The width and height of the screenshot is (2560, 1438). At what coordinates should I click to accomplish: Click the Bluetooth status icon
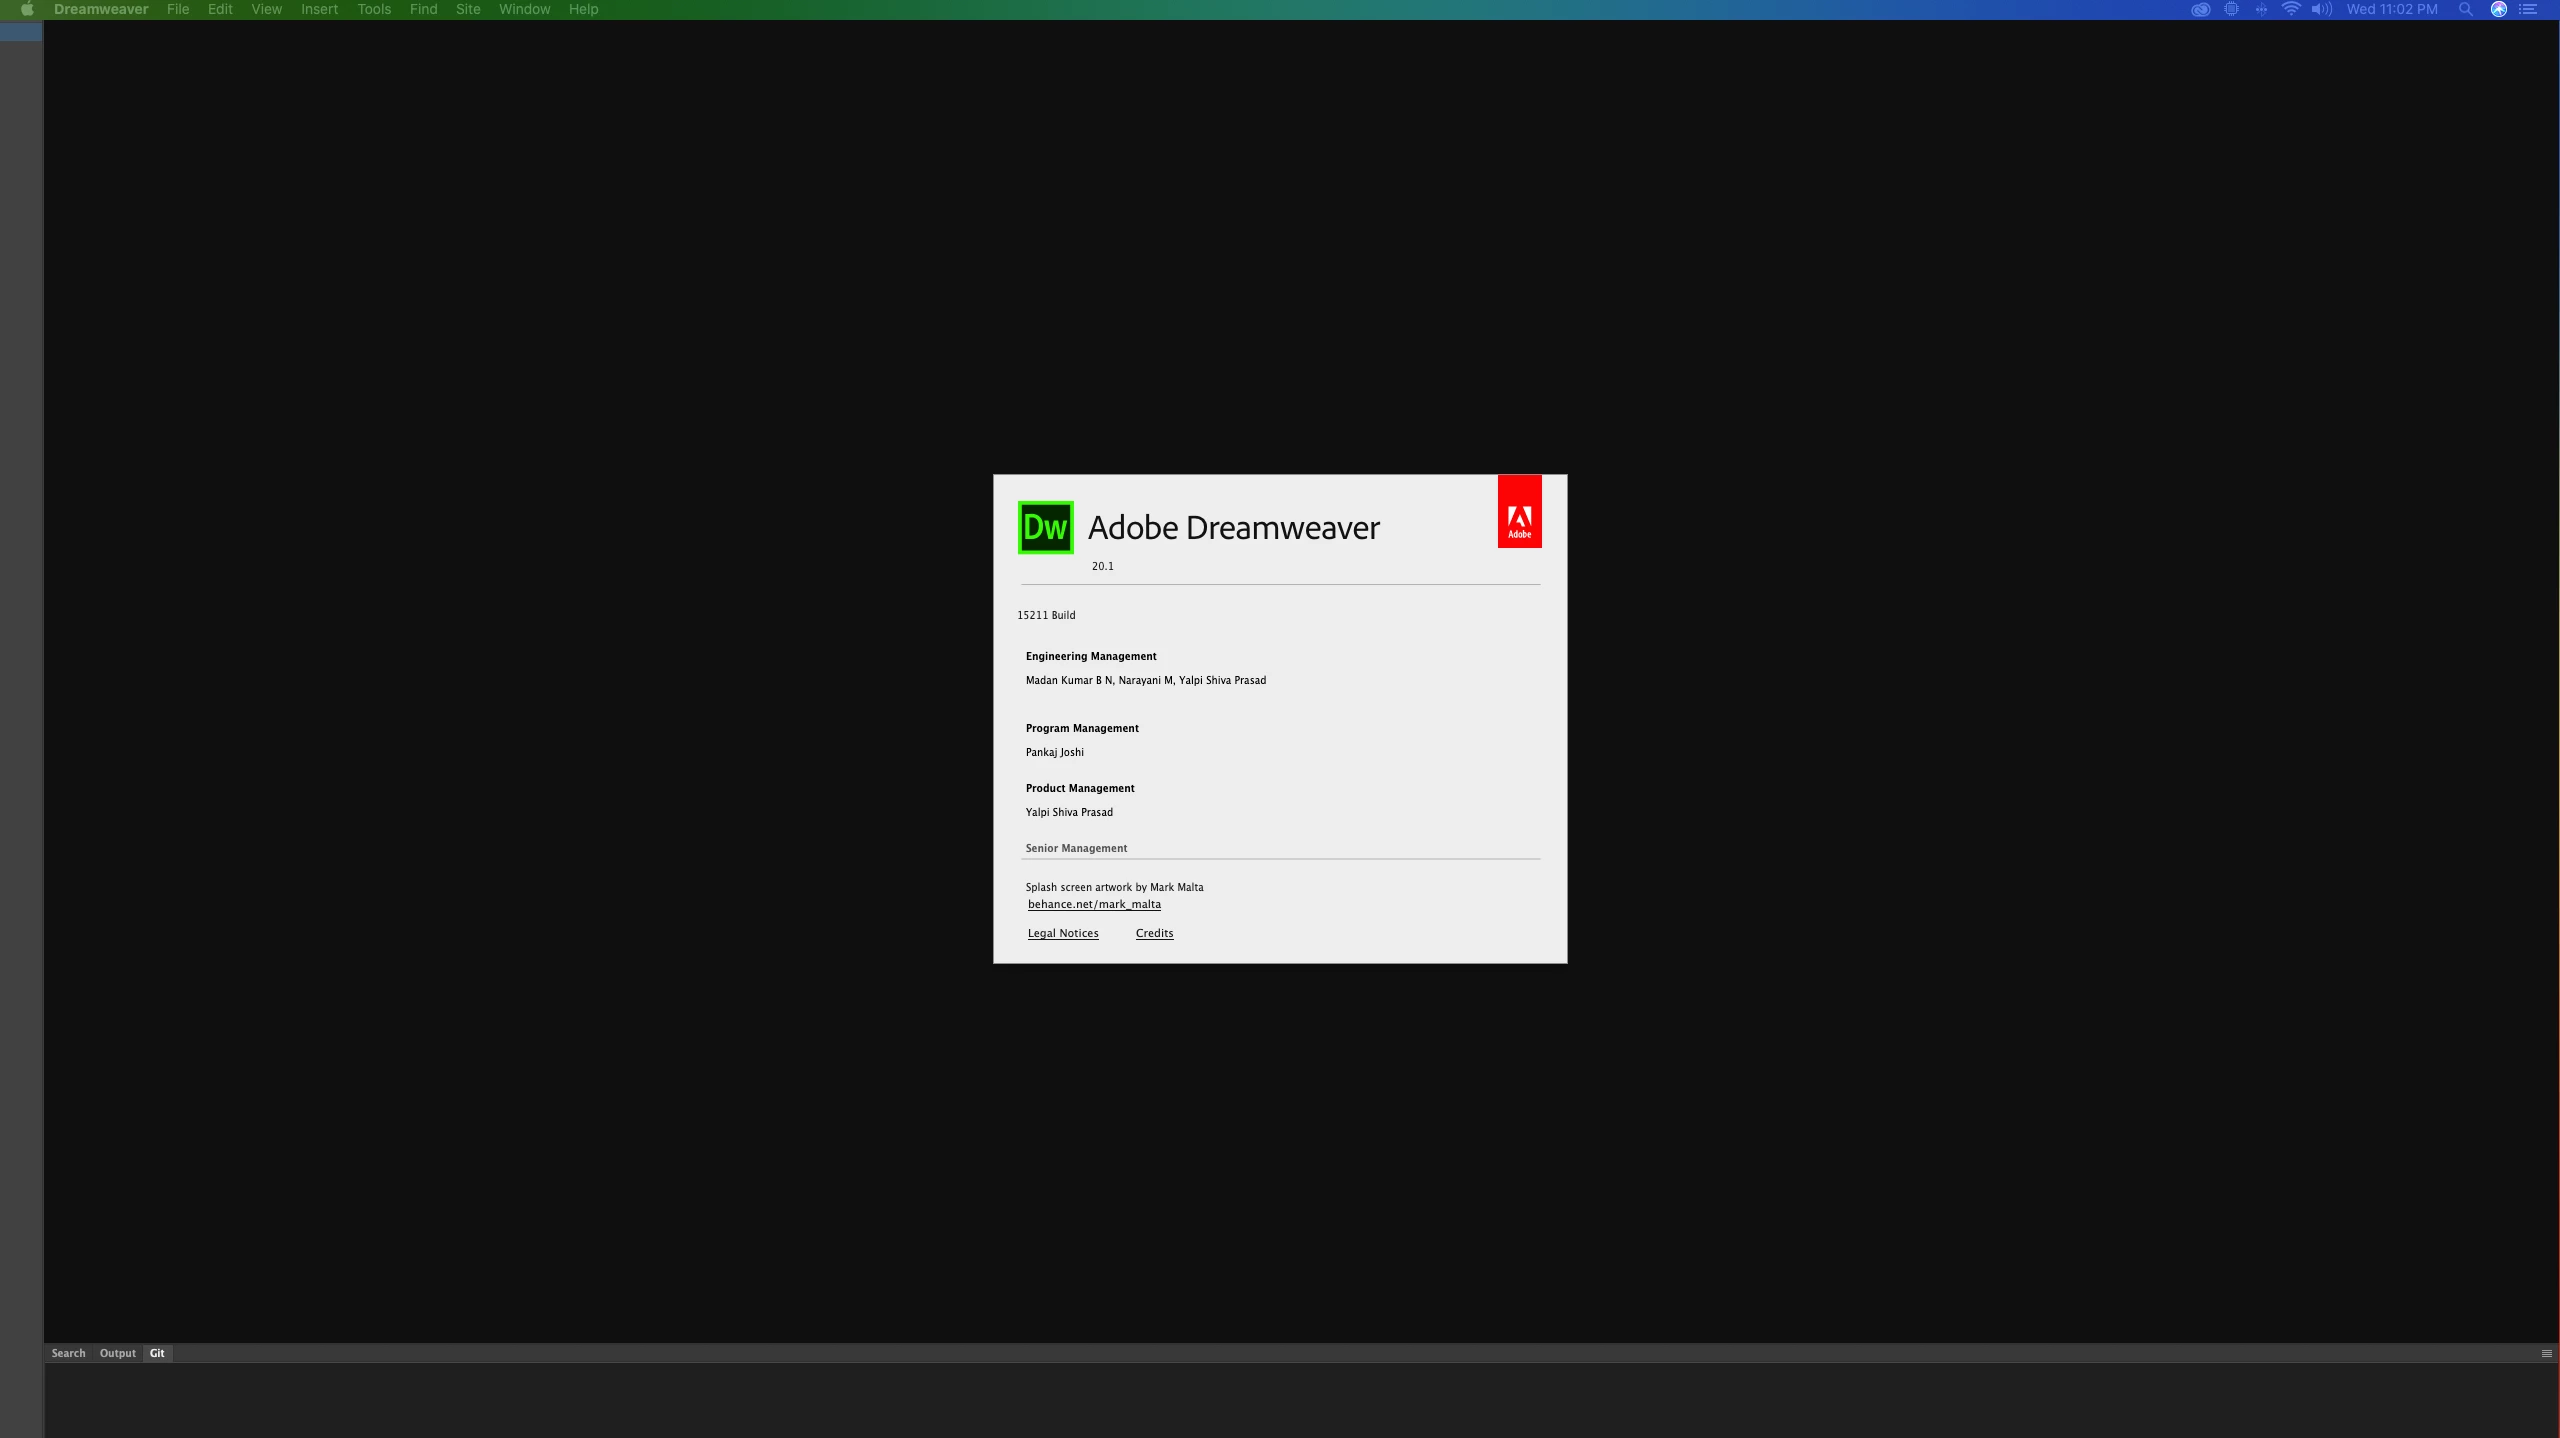[2260, 10]
